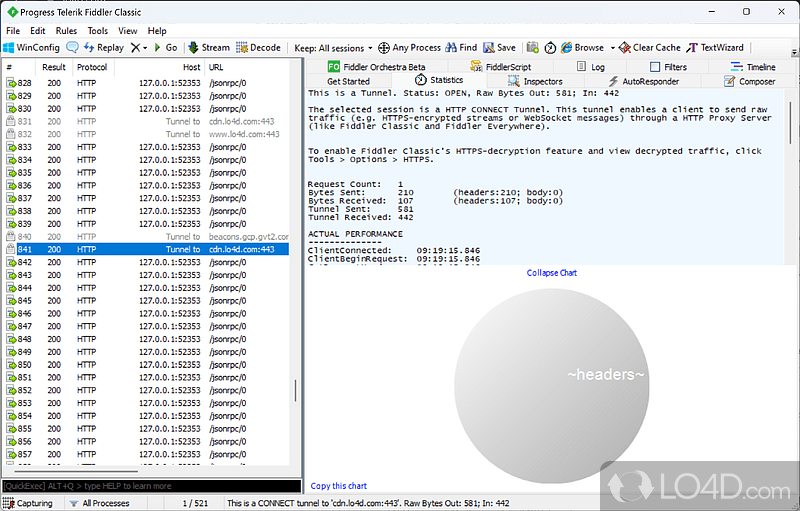Toggle the Capturing status indicator
The width and height of the screenshot is (800, 511).
[28, 503]
